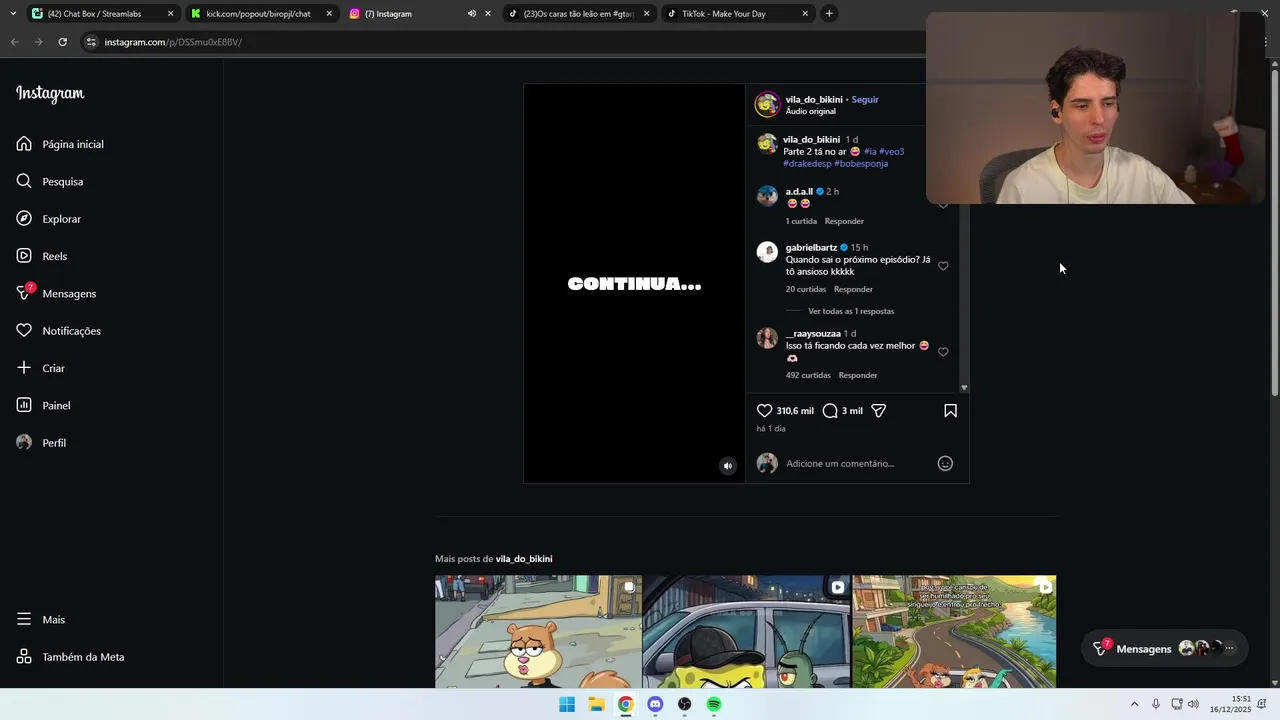
Task: Reload the page
Action: pyautogui.click(x=62, y=42)
